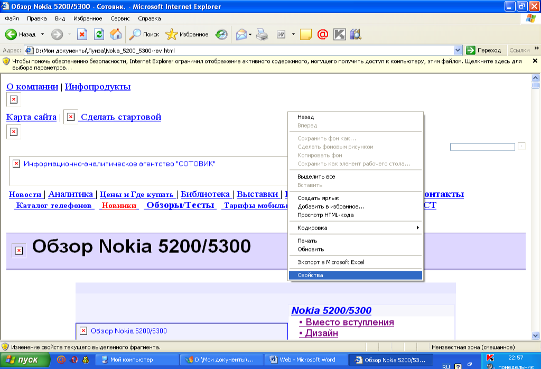
Task: Follow the Карта сайта link
Action: coord(31,117)
